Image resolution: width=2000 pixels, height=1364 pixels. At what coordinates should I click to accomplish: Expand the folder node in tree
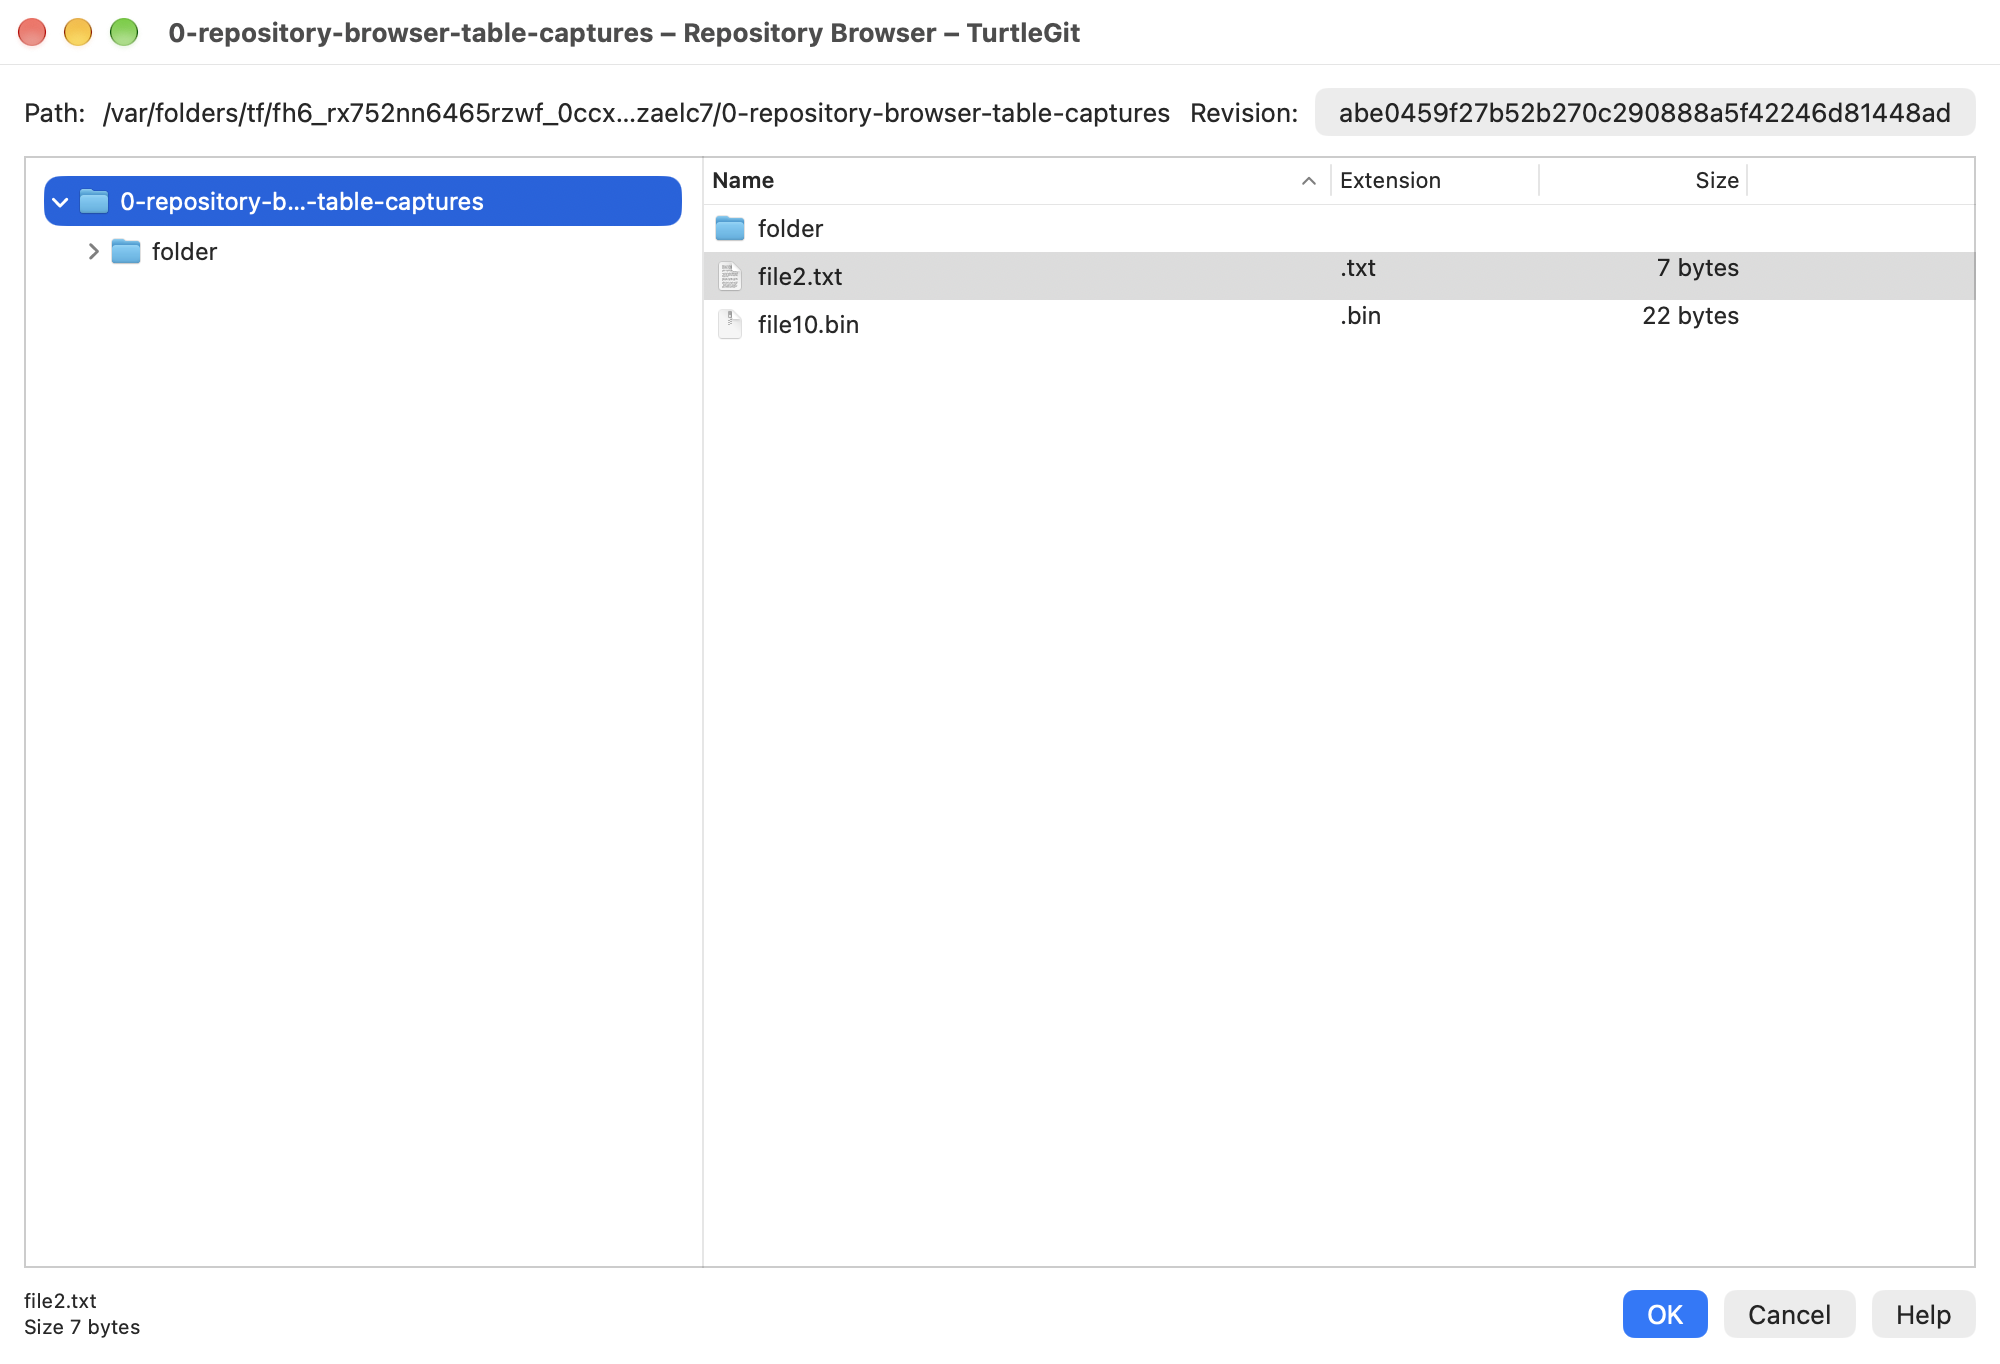tap(93, 252)
